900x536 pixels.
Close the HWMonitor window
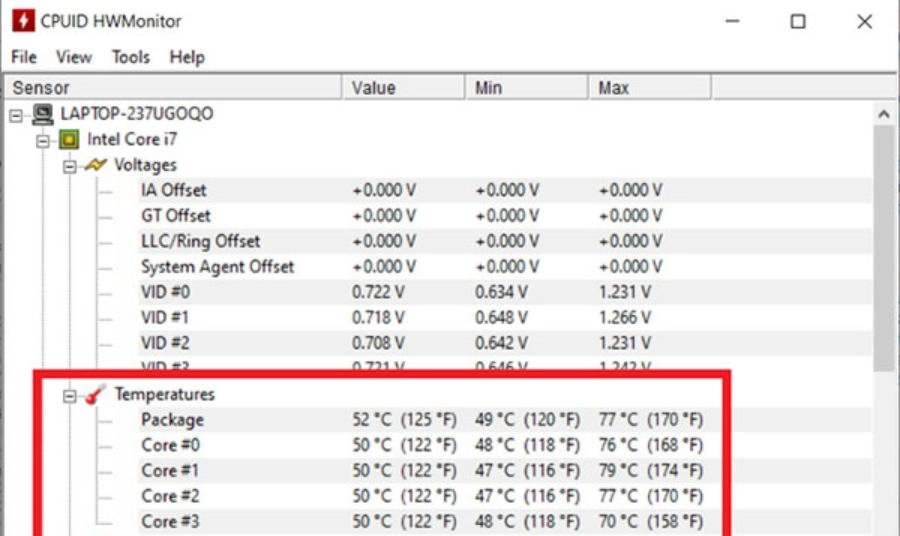tap(864, 21)
